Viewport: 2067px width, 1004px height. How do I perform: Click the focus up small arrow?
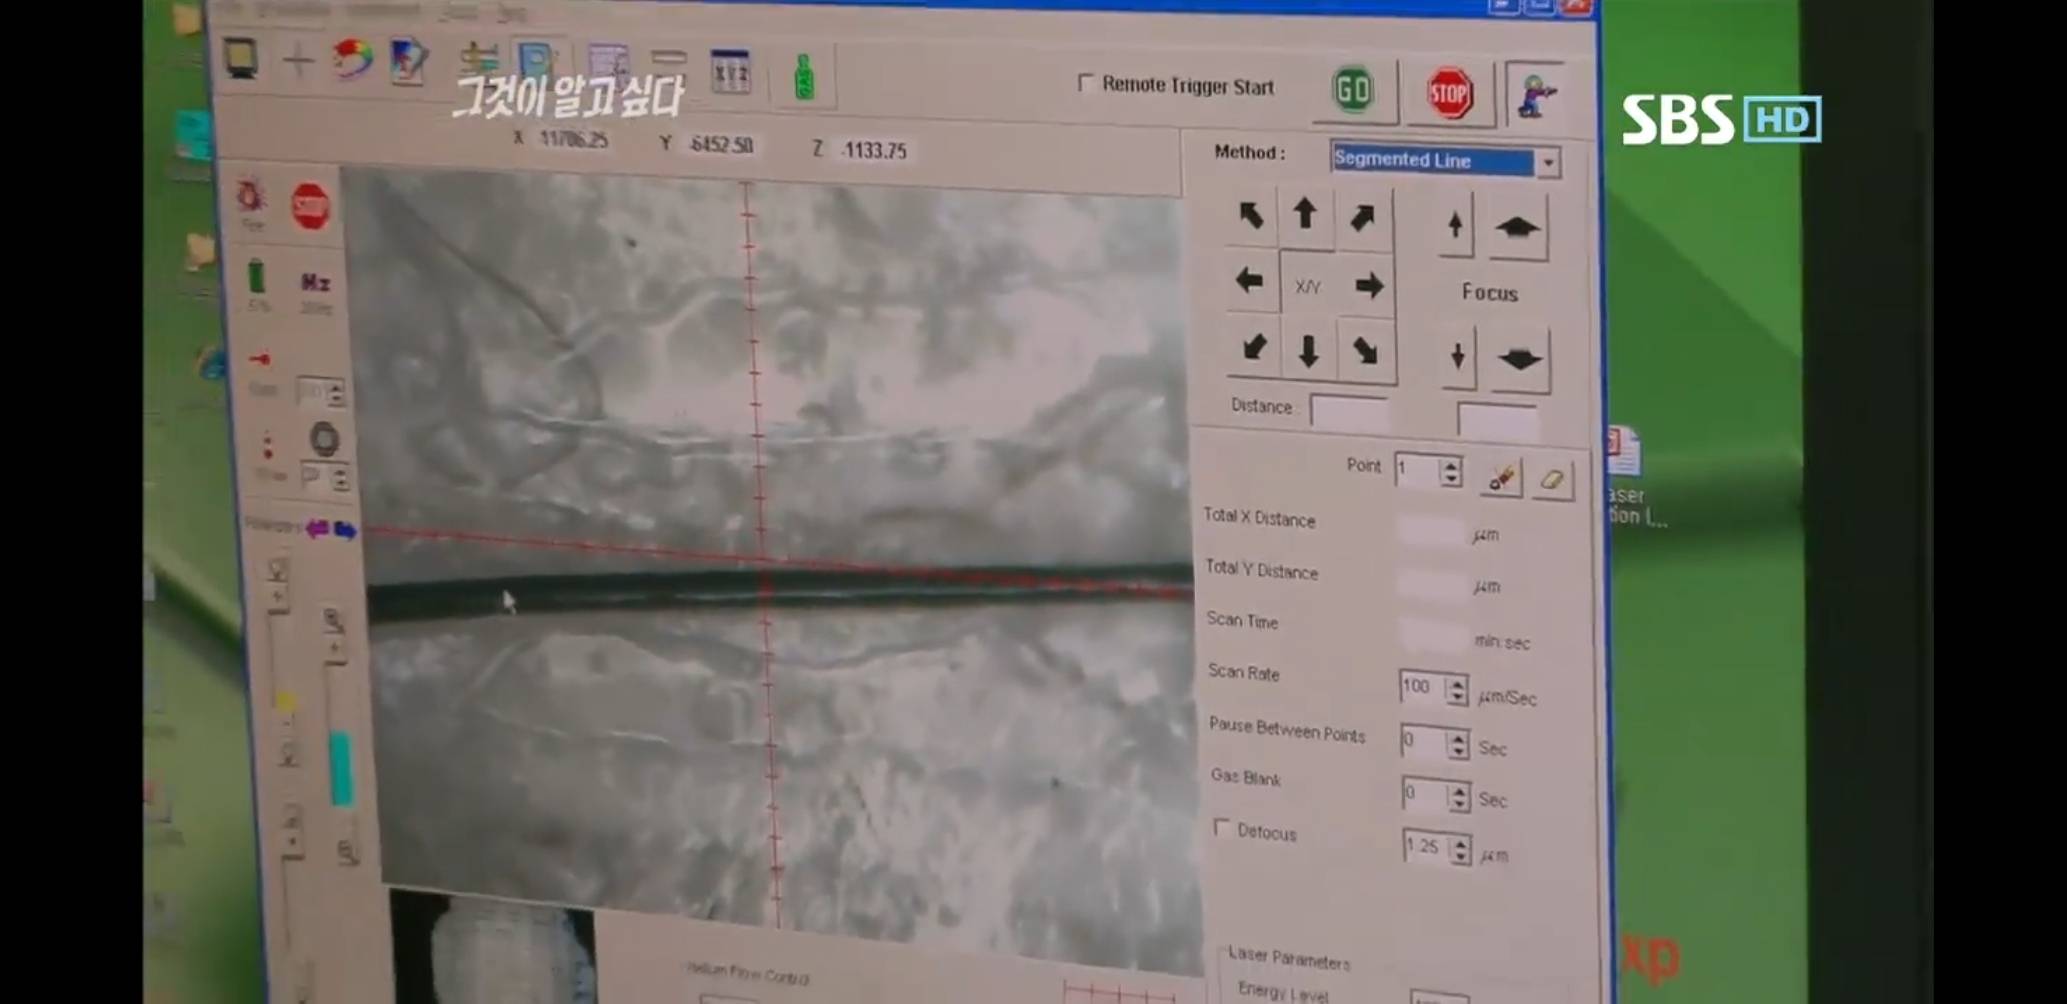click(x=1455, y=224)
